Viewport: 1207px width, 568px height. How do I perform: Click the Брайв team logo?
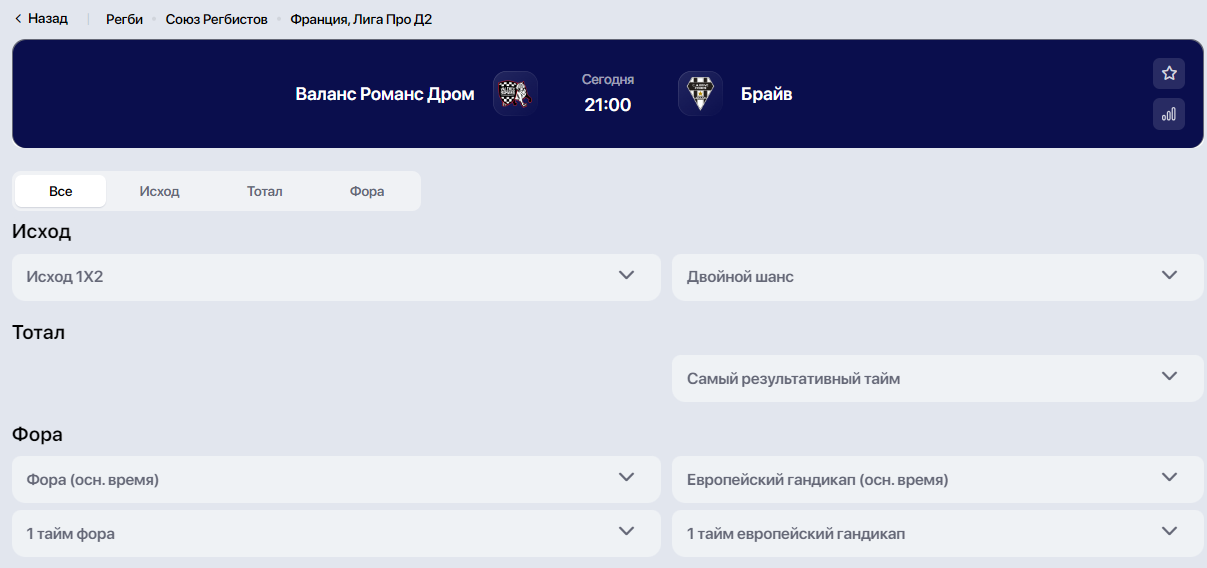(x=700, y=94)
